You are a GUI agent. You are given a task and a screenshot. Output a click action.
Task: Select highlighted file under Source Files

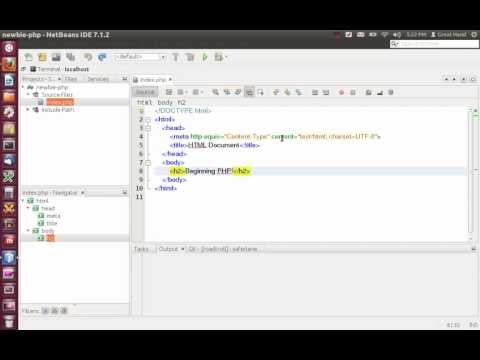(x=59, y=102)
